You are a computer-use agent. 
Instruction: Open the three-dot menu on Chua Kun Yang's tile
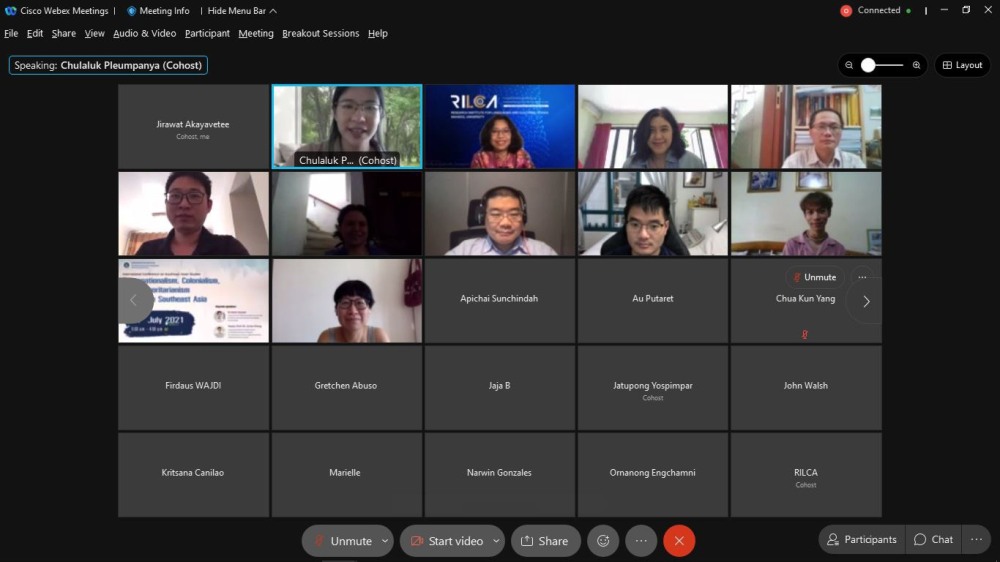(862, 278)
